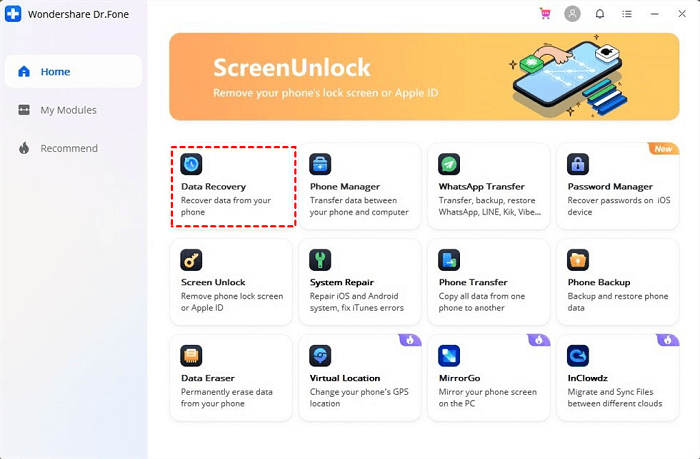Click the WhatsApp Transfer icon
This screenshot has height=459, width=700.
pos(449,164)
